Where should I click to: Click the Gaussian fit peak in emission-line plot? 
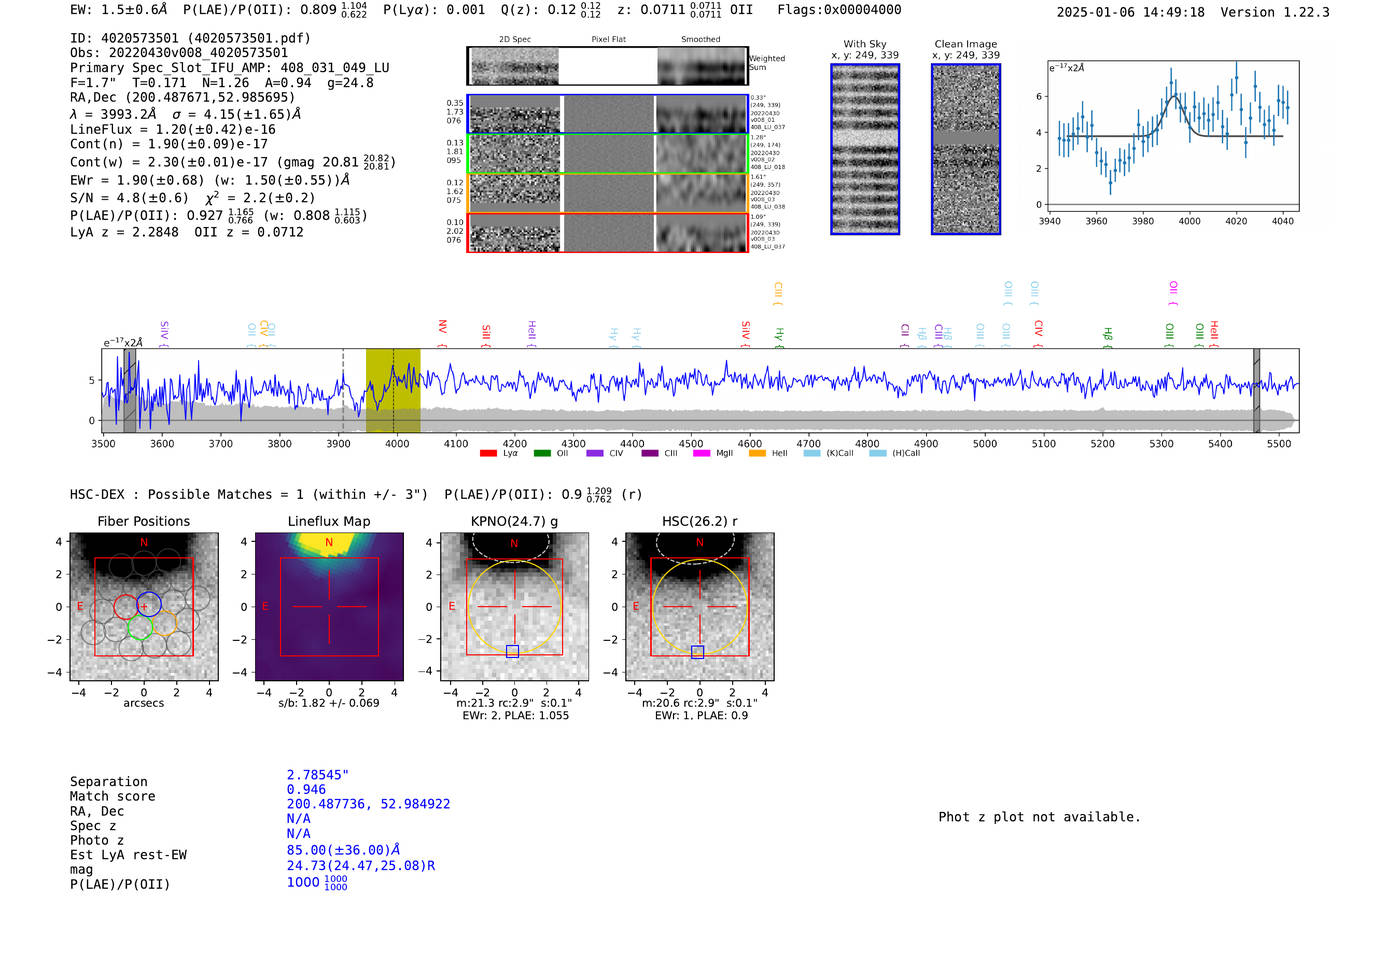coord(1174,97)
